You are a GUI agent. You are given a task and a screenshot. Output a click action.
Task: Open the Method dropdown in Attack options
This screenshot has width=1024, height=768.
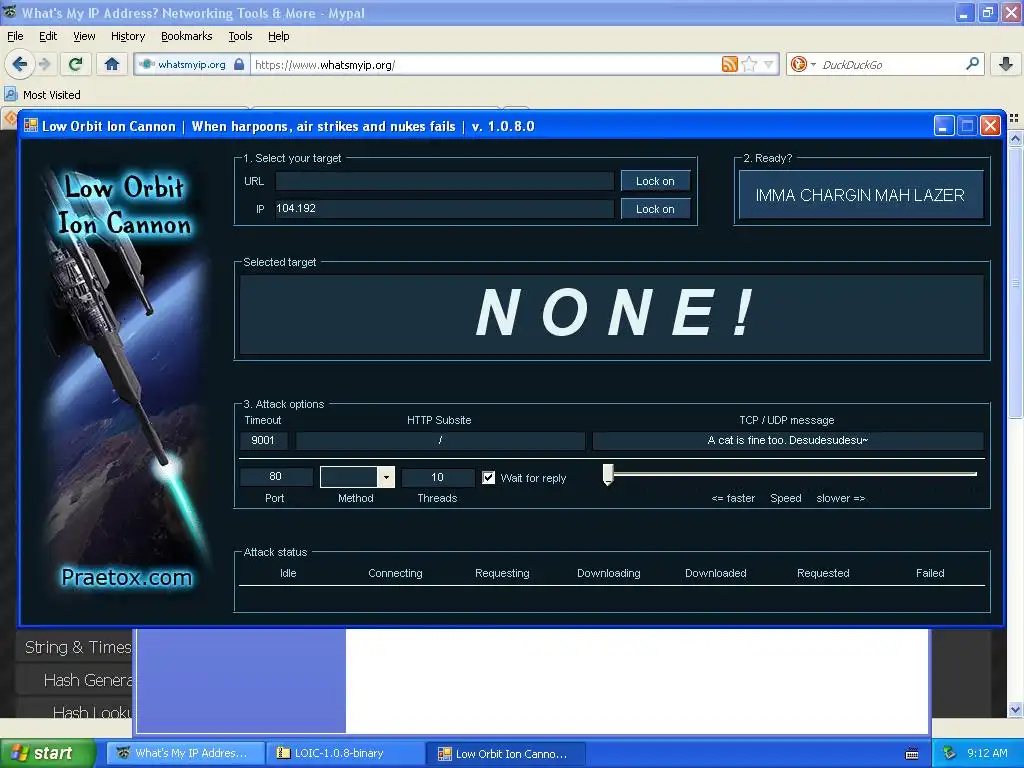coord(386,477)
